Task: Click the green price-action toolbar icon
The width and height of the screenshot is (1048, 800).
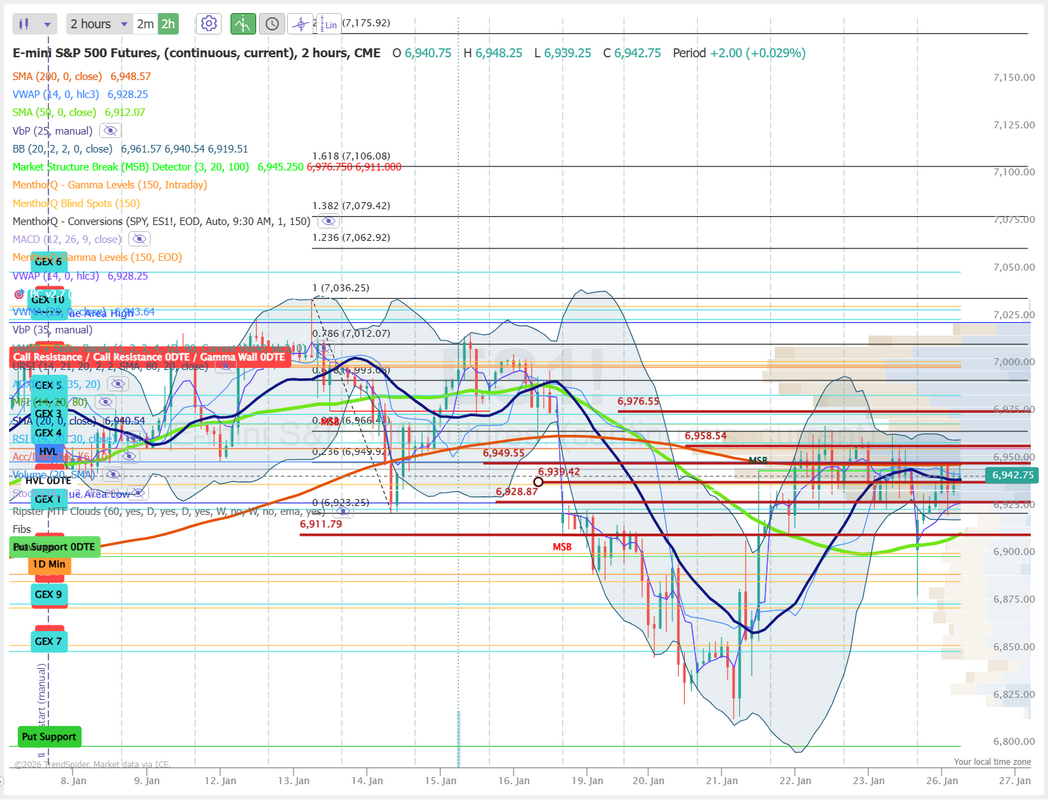Action: pos(242,24)
